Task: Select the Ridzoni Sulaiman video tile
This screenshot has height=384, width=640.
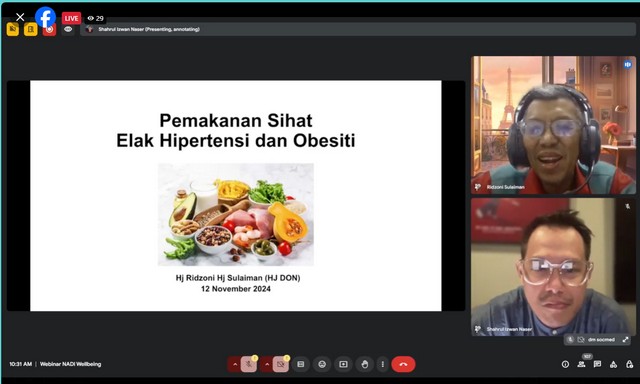Action: point(553,125)
